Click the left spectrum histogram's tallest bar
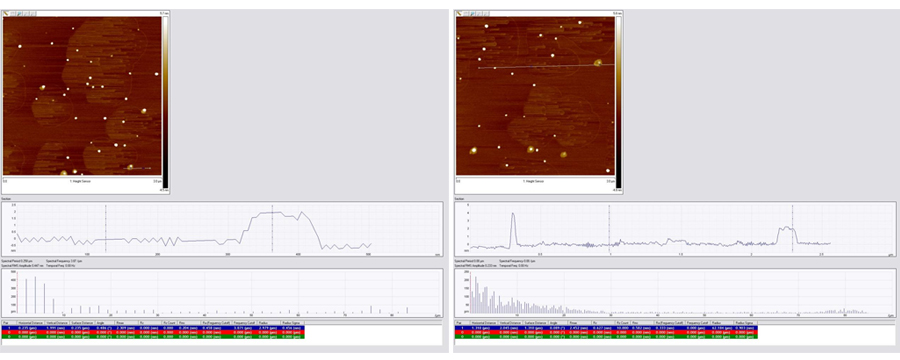The image size is (900, 360). 35,295
